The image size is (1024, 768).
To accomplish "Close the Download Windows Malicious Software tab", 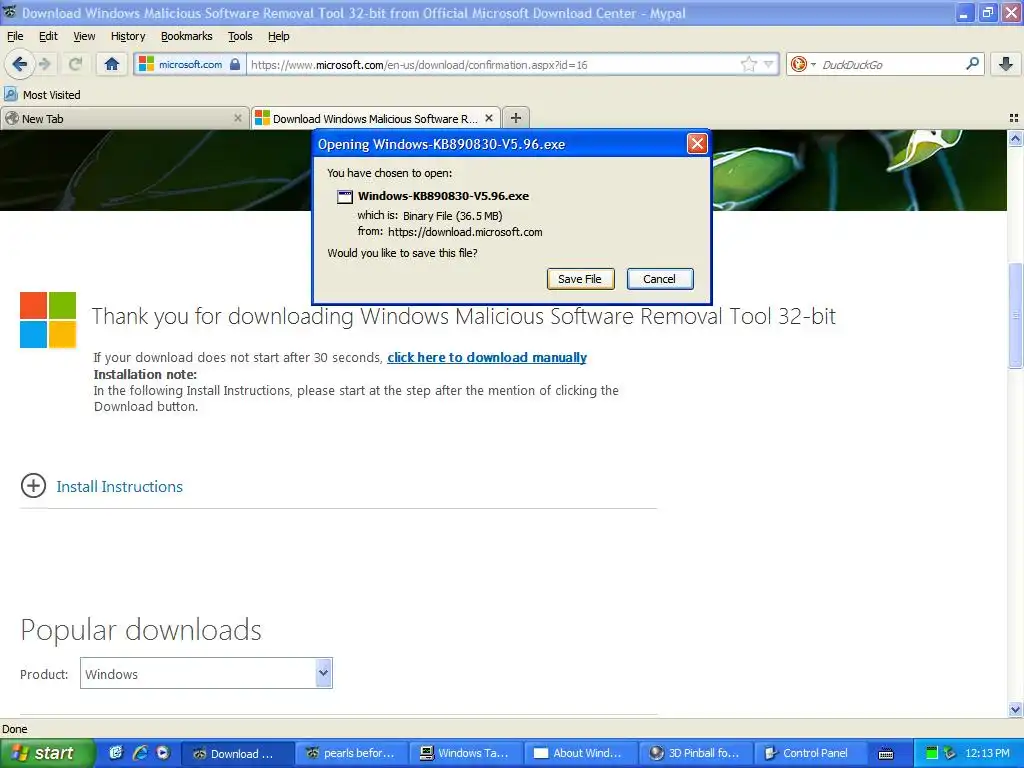I will (489, 118).
